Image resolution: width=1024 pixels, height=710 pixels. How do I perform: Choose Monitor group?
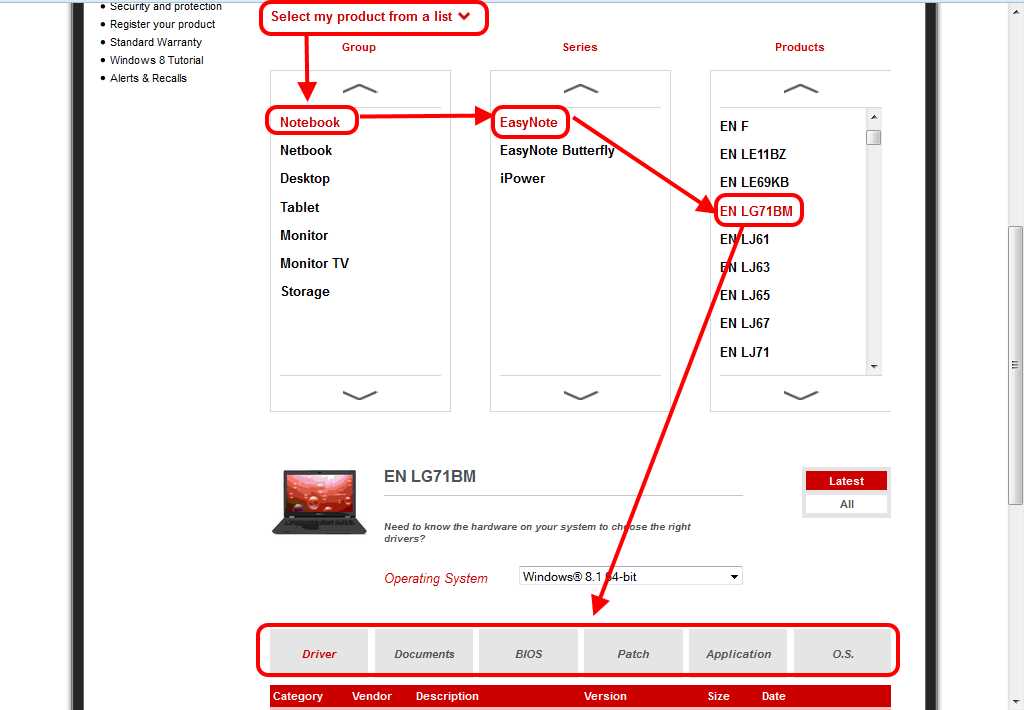[x=304, y=235]
